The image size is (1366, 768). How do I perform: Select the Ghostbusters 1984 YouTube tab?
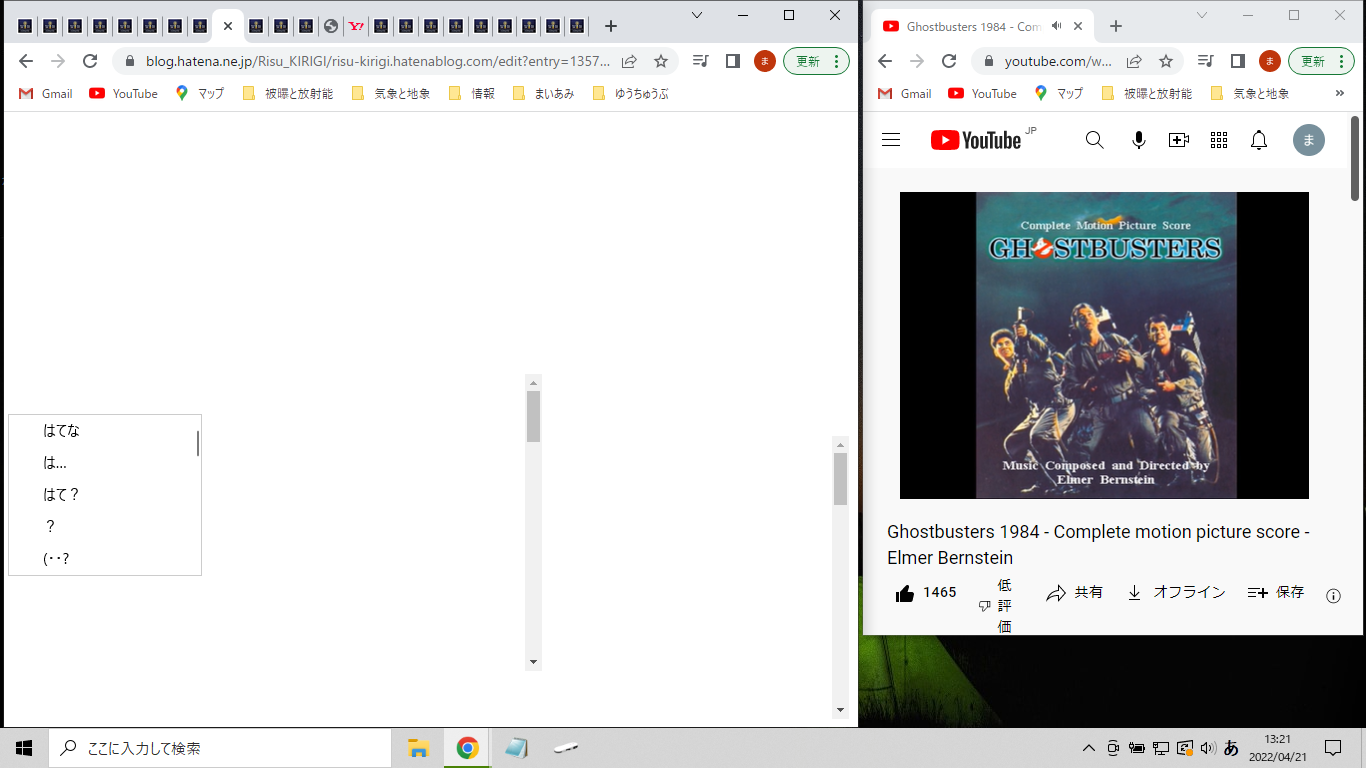(x=984, y=27)
